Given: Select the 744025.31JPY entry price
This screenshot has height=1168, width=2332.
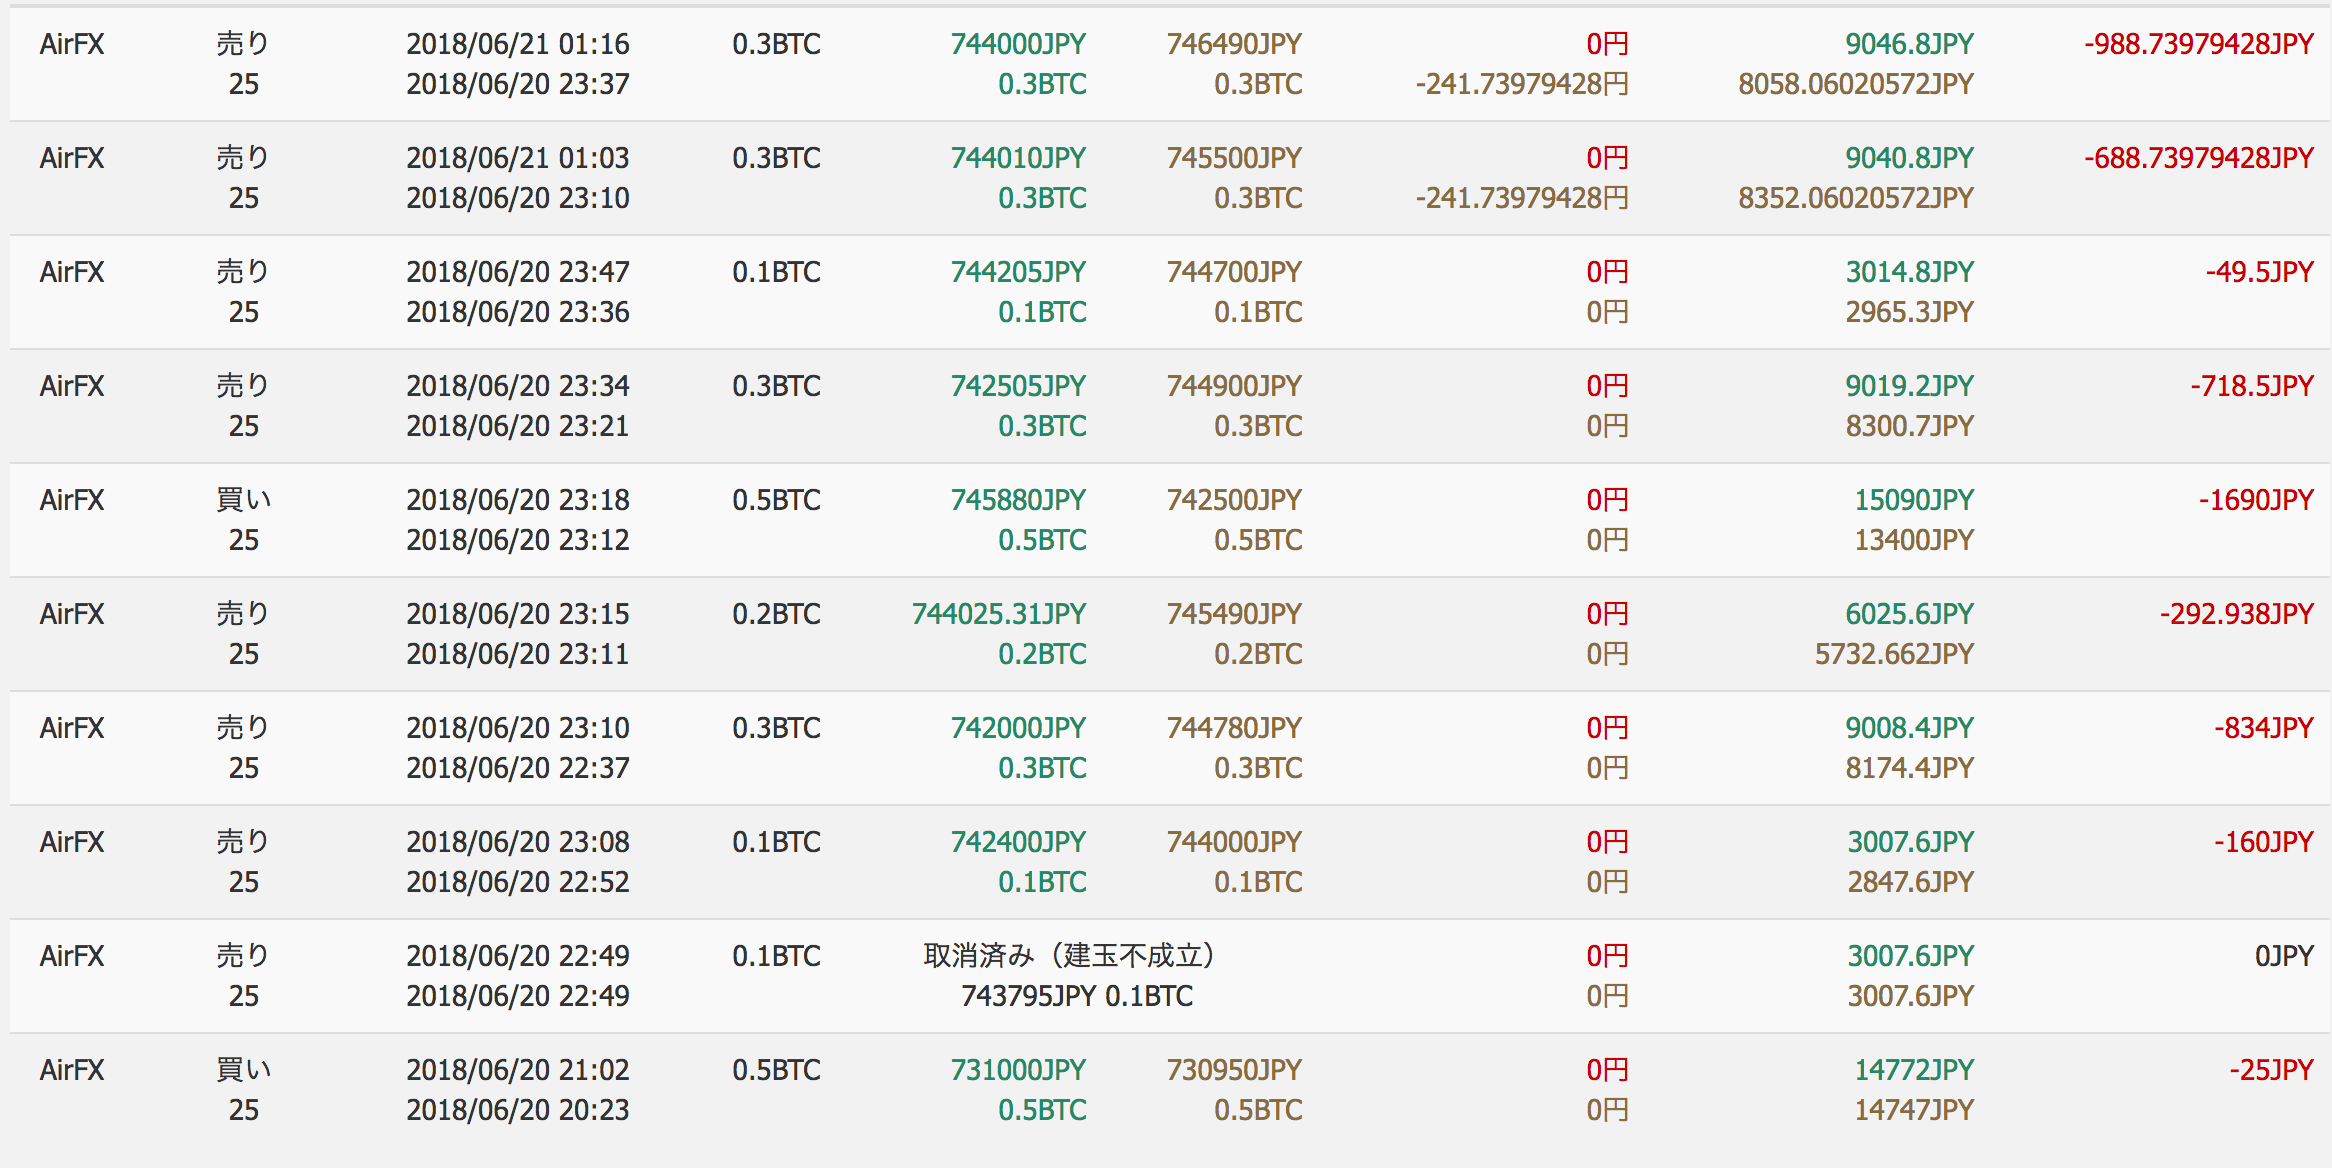Looking at the screenshot, I should point(999,614).
